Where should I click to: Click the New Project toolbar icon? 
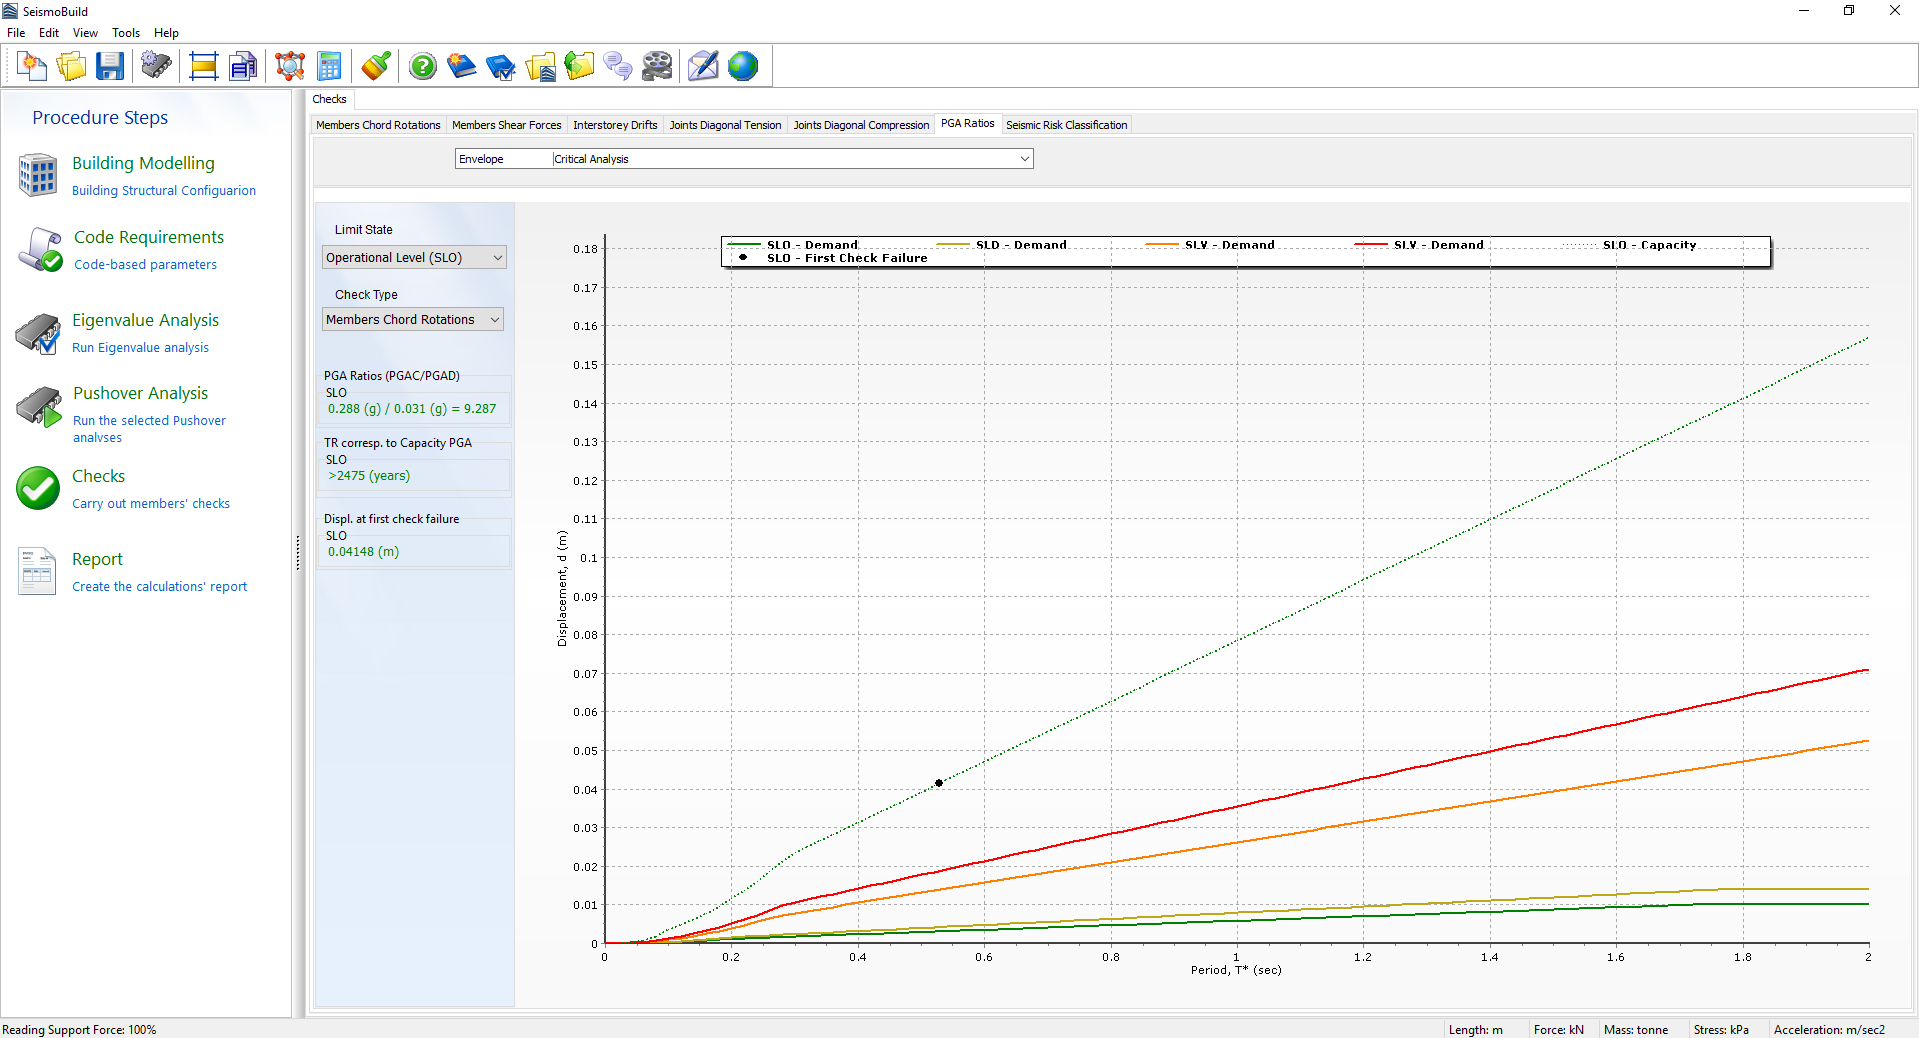tap(32, 67)
